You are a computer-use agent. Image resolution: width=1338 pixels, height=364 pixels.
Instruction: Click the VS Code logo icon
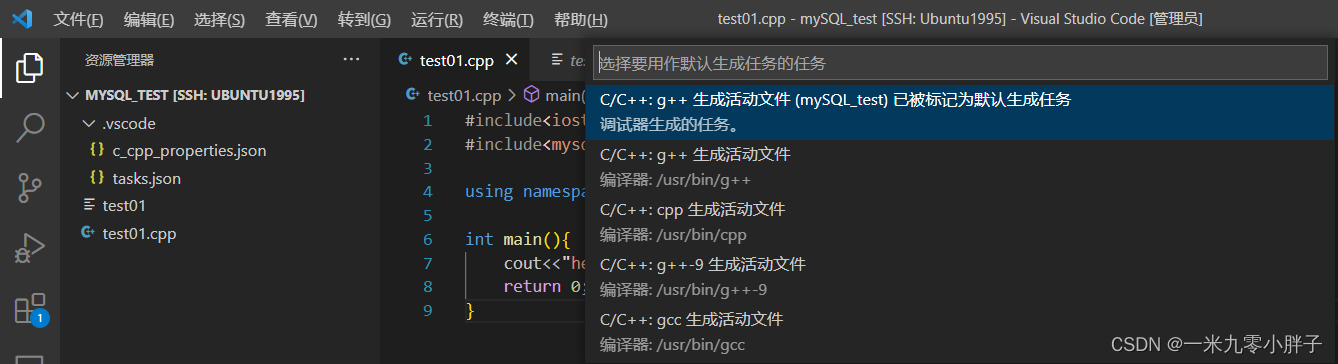pos(22,19)
